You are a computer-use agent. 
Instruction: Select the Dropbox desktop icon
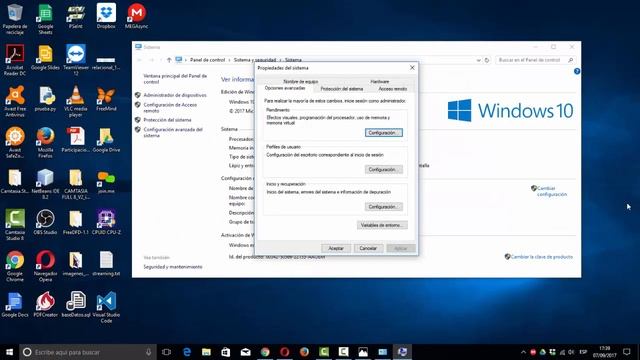coord(106,16)
